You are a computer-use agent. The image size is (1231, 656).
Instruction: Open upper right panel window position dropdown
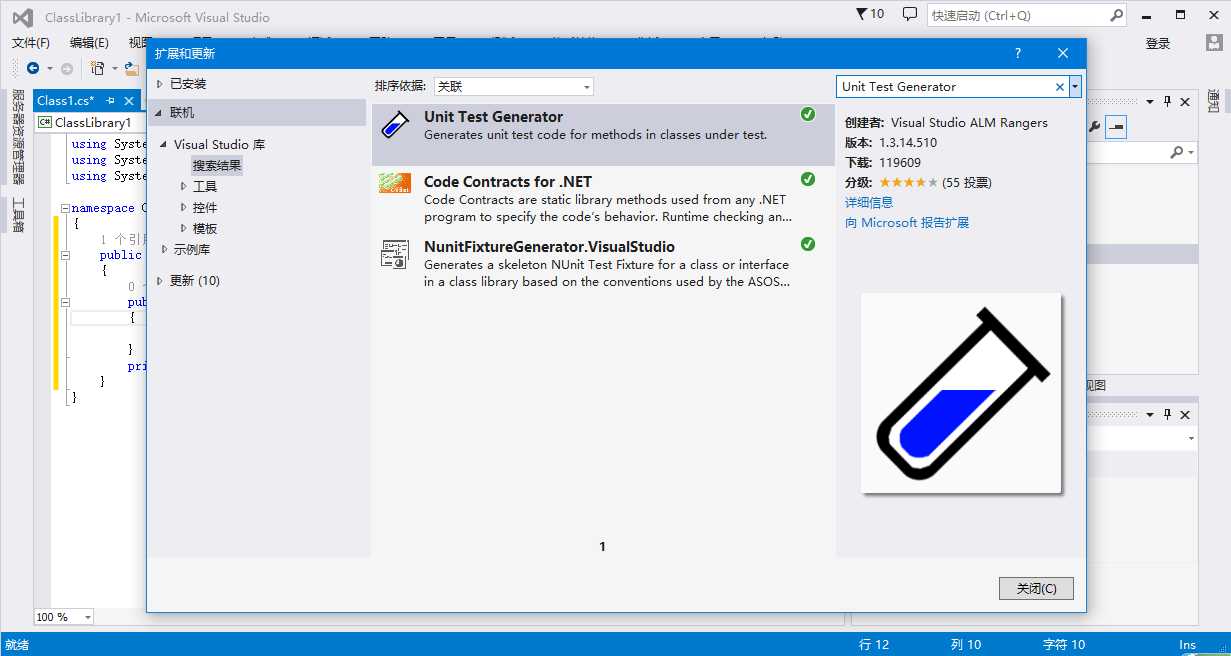pos(1150,101)
